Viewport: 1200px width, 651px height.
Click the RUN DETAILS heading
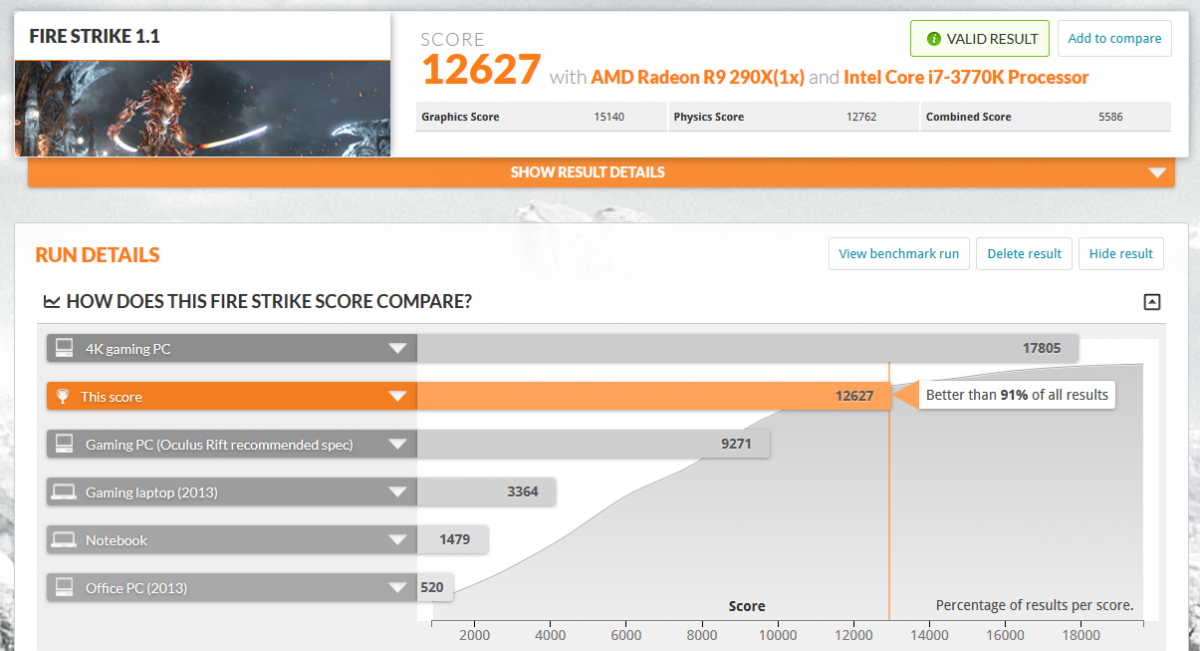coord(97,255)
